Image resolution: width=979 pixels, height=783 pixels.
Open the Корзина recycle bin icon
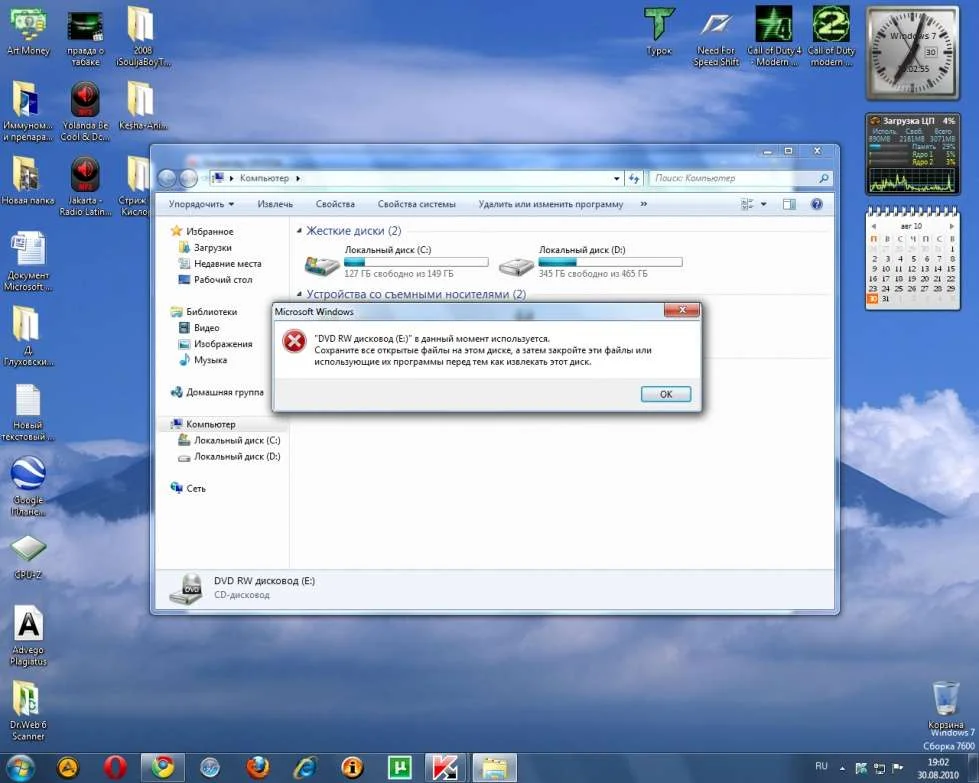click(945, 699)
